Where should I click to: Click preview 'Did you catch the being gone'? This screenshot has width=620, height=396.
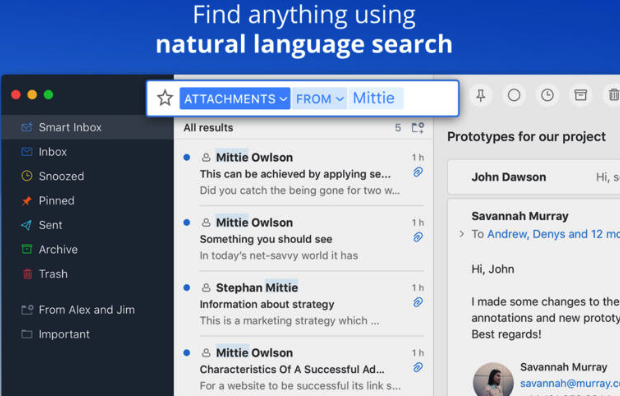coord(300,191)
